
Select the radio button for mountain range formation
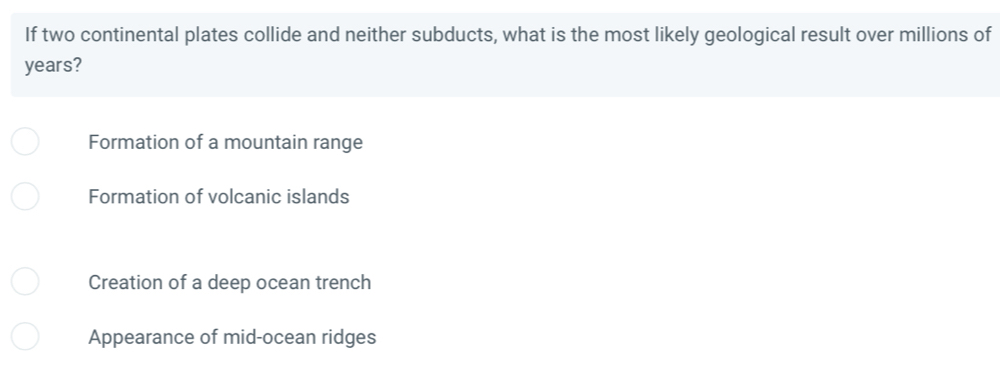coord(25,141)
